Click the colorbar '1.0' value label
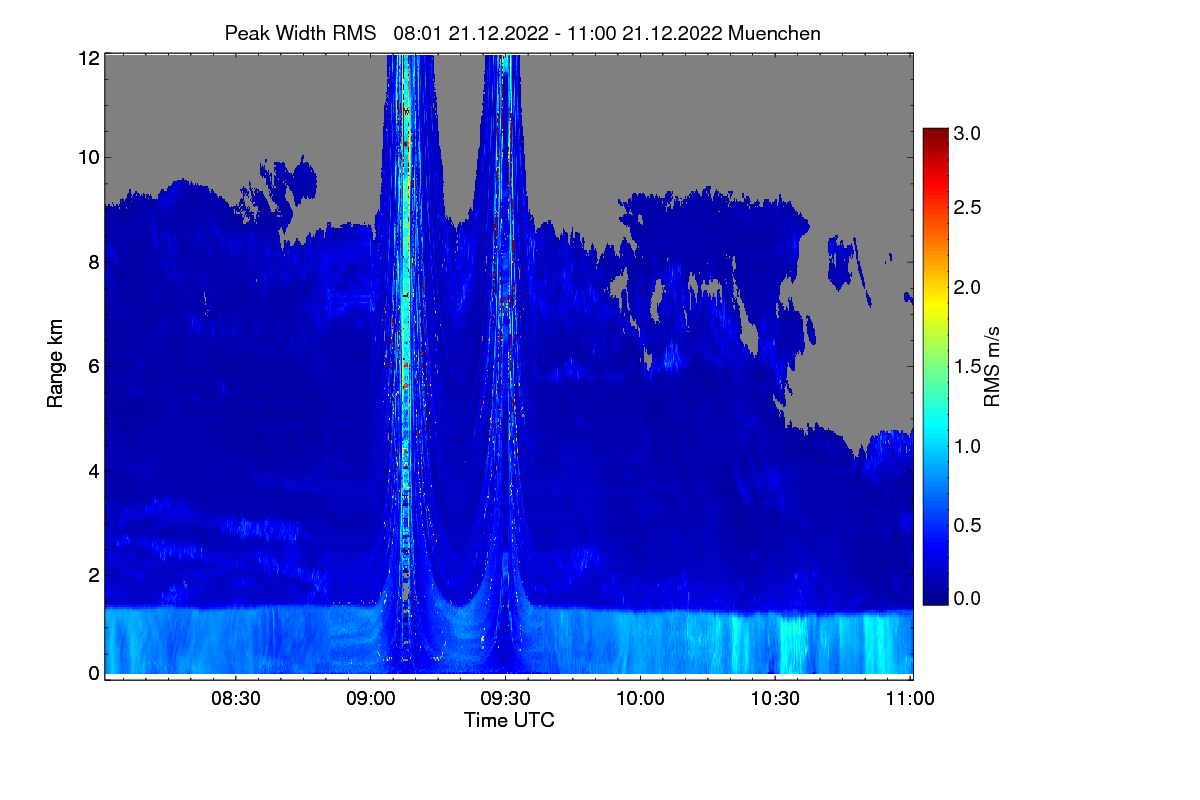1200x800 pixels. pos(968,446)
